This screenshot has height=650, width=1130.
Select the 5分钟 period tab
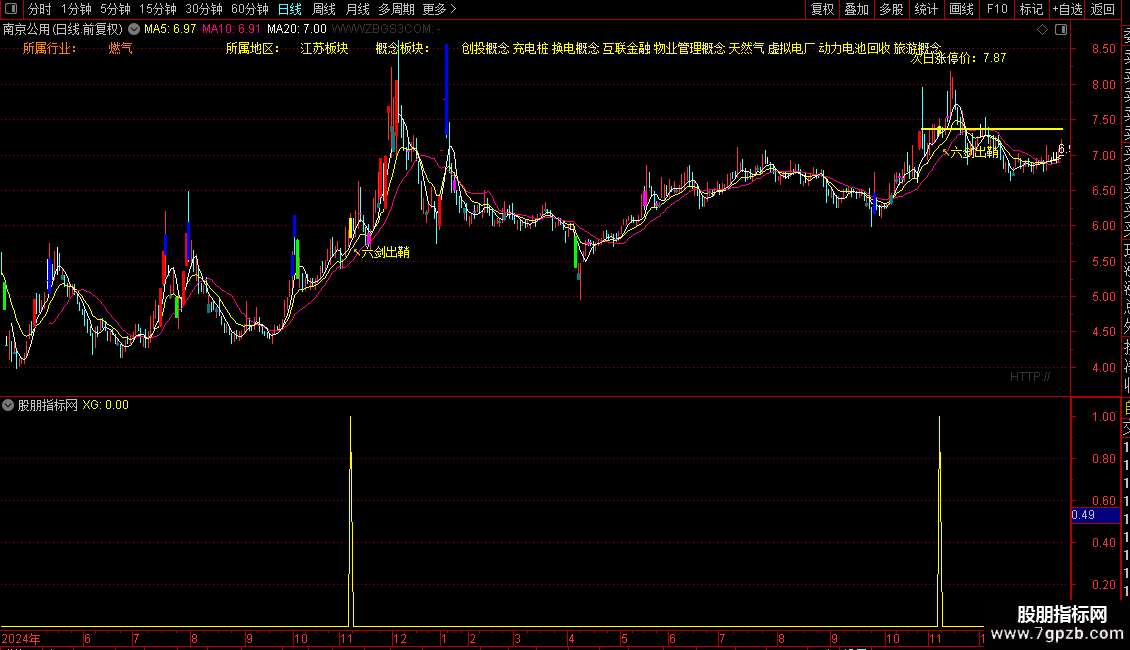point(115,9)
